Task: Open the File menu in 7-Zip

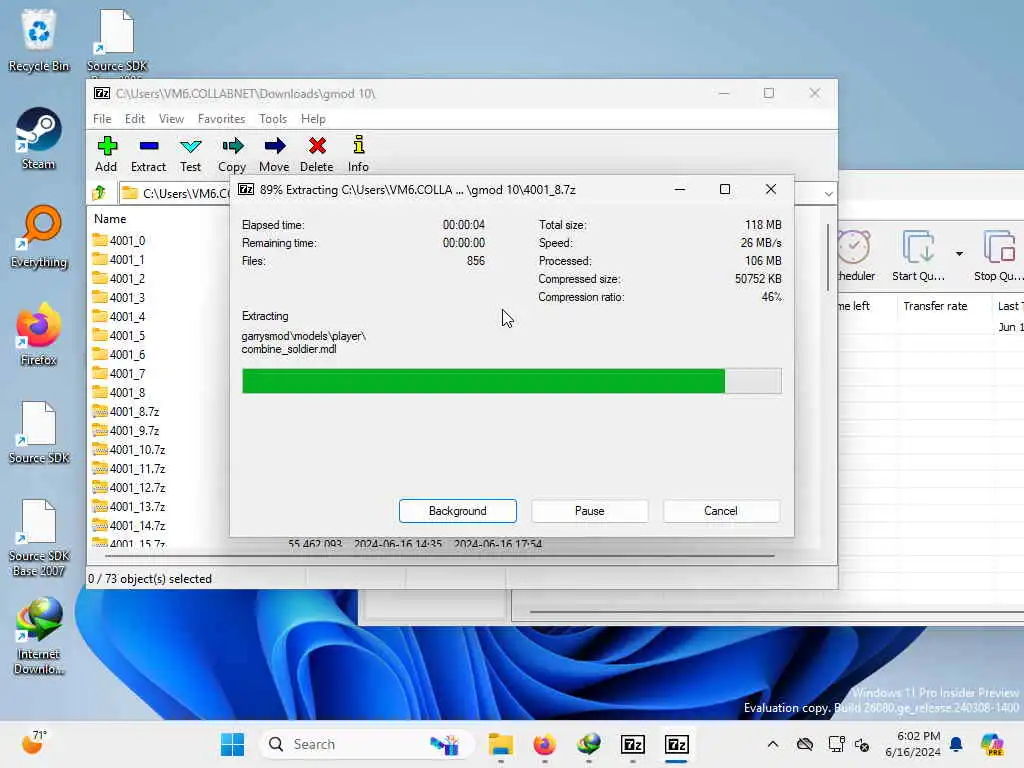Action: [x=102, y=119]
